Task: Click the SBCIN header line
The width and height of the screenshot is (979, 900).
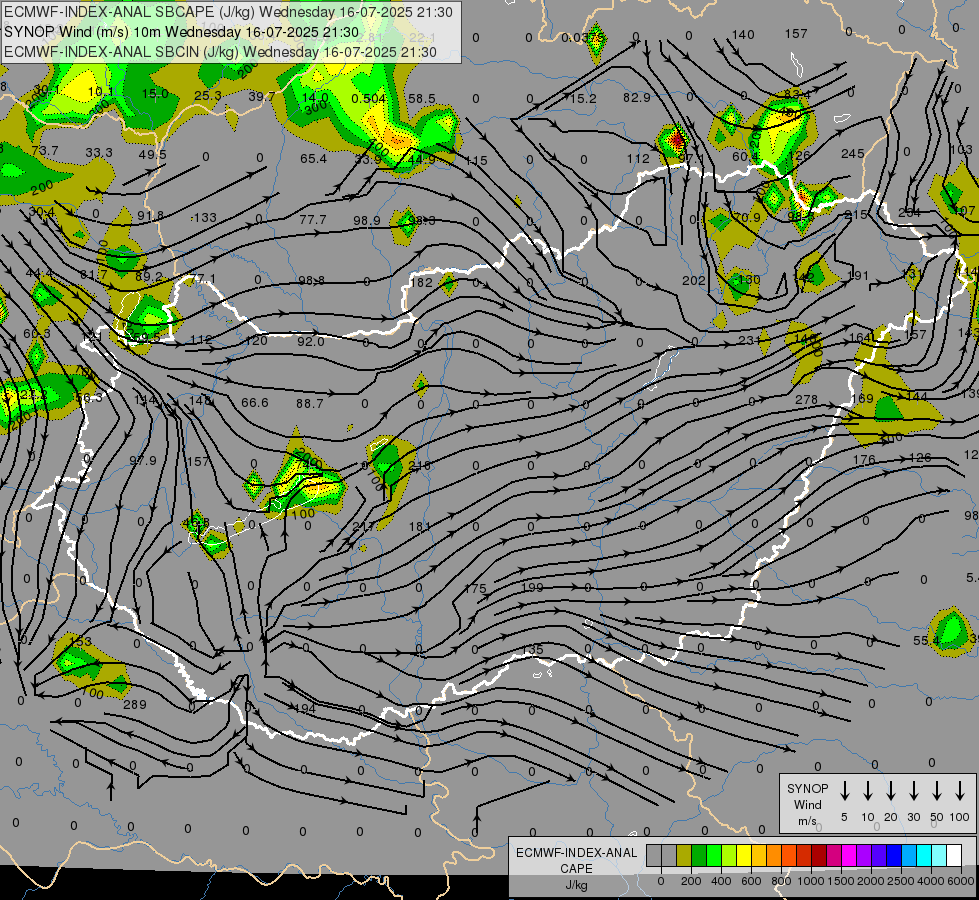Action: point(220,52)
